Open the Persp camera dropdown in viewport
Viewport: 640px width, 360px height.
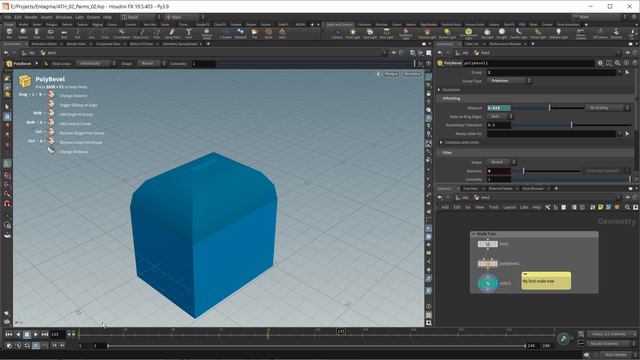tap(391, 74)
